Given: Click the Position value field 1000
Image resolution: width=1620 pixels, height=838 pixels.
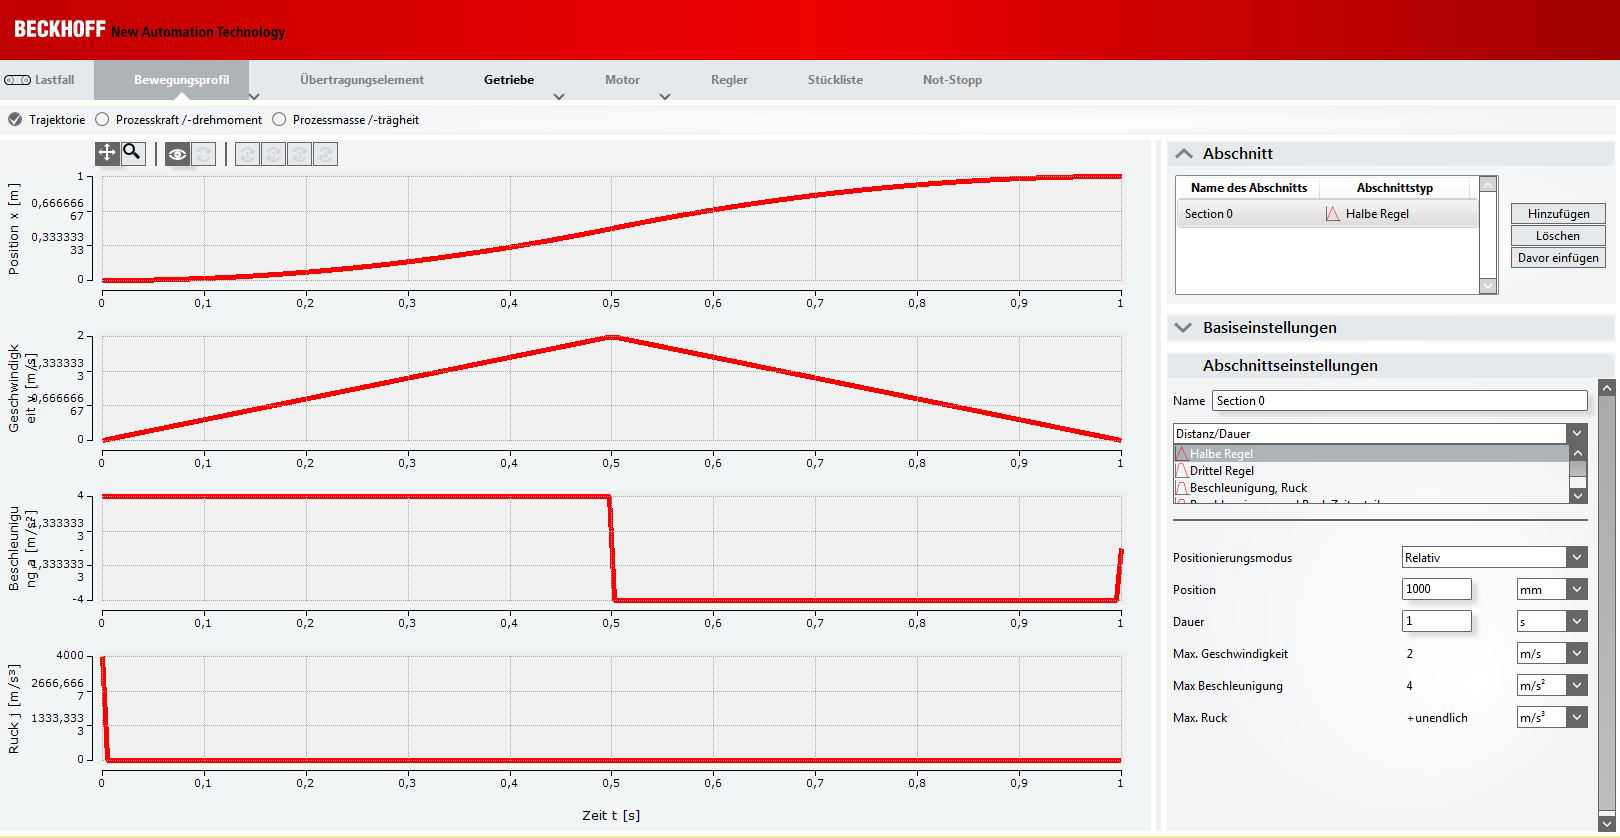Looking at the screenshot, I should [1436, 589].
